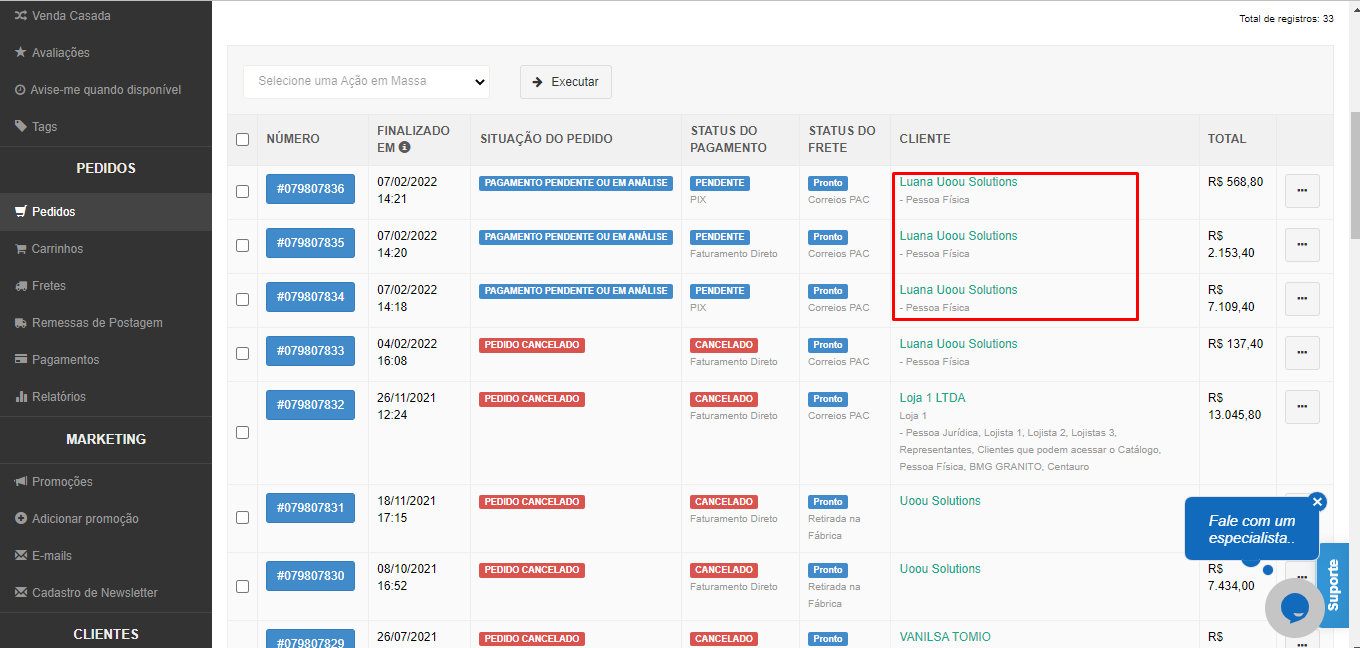Click the shuffle icon beside Venda Casada

coord(21,16)
